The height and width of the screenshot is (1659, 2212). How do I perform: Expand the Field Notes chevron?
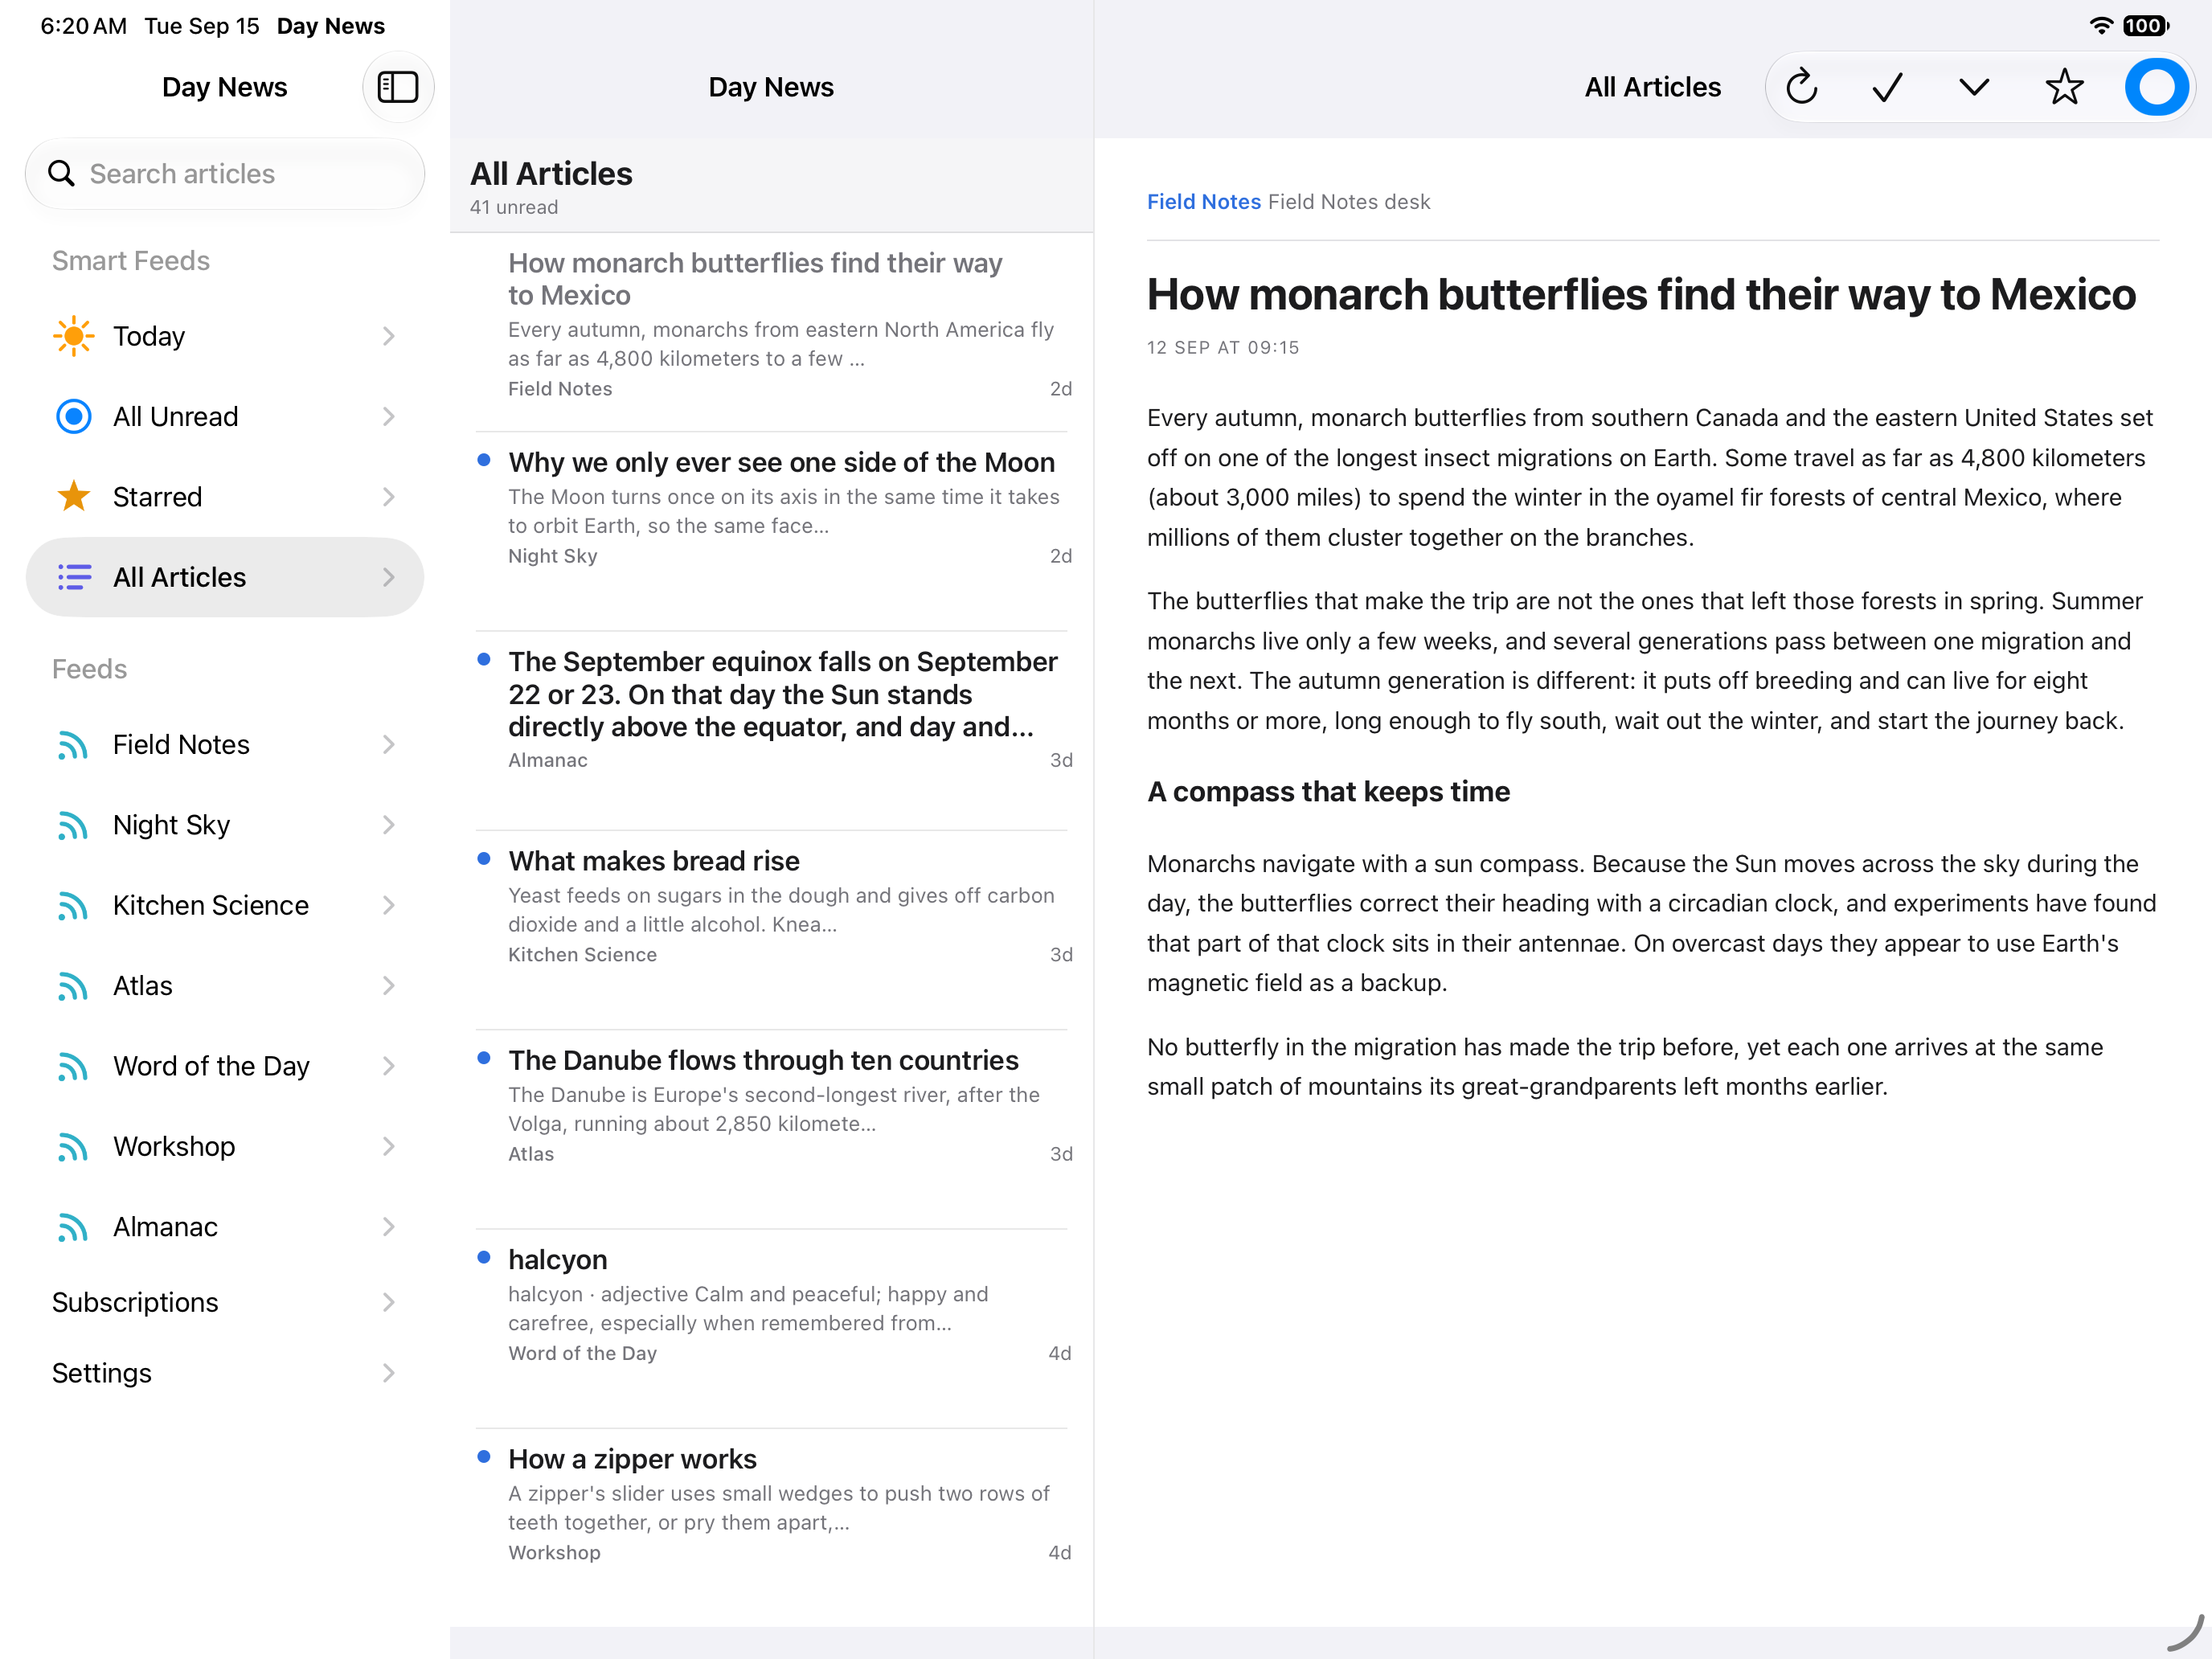click(x=389, y=745)
